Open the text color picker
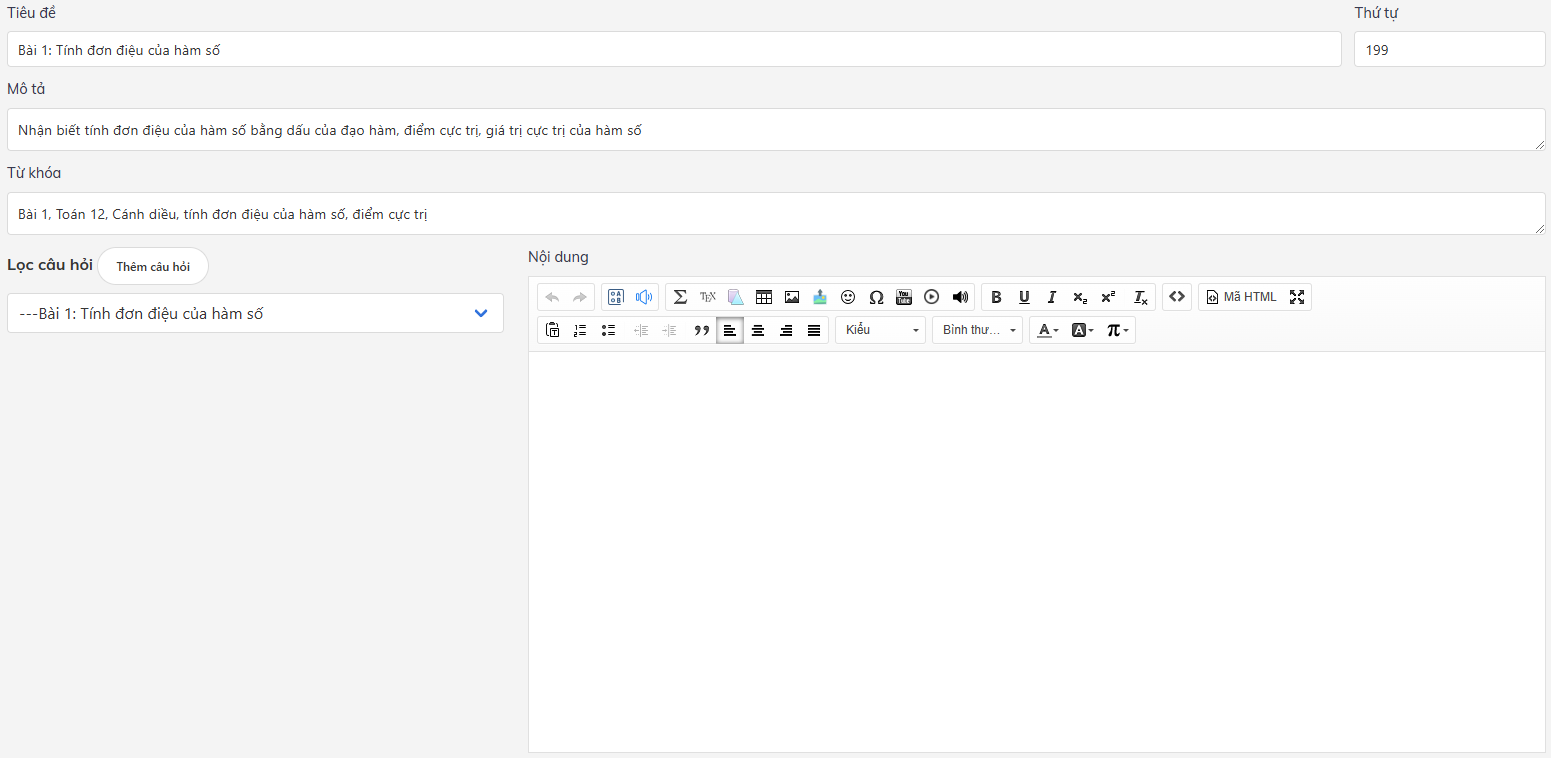This screenshot has width=1551, height=758. (x=1047, y=330)
